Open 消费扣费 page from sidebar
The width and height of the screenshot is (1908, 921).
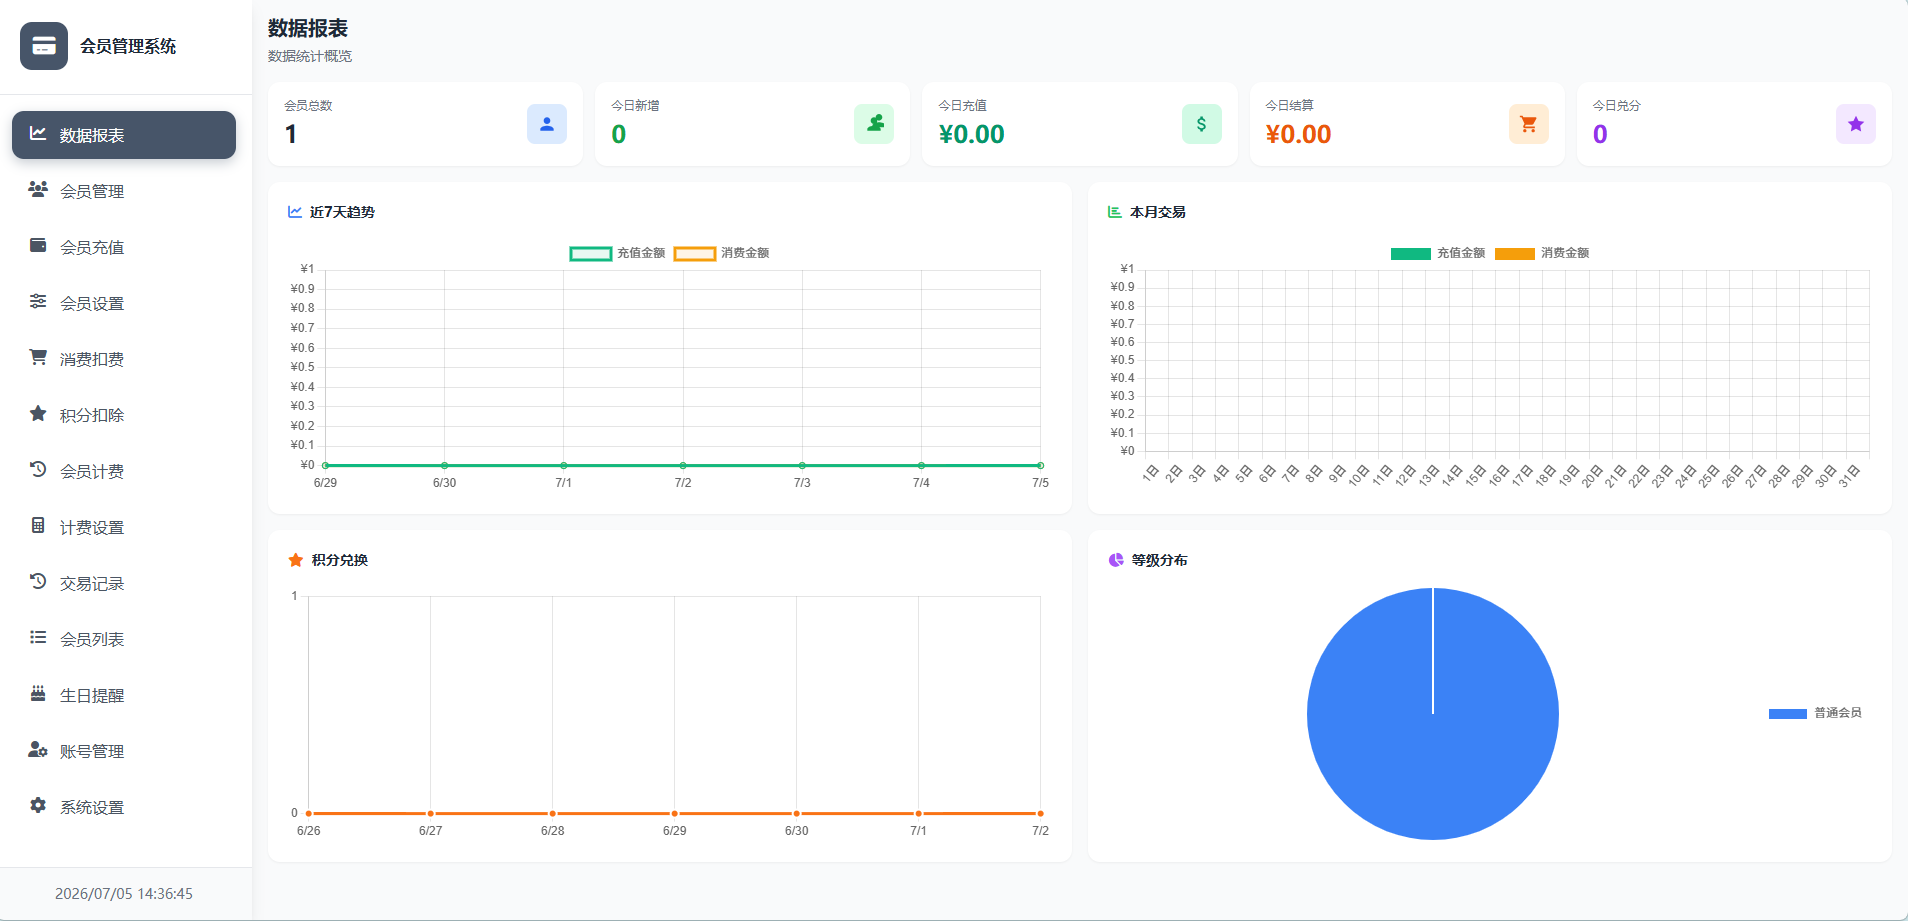point(124,359)
